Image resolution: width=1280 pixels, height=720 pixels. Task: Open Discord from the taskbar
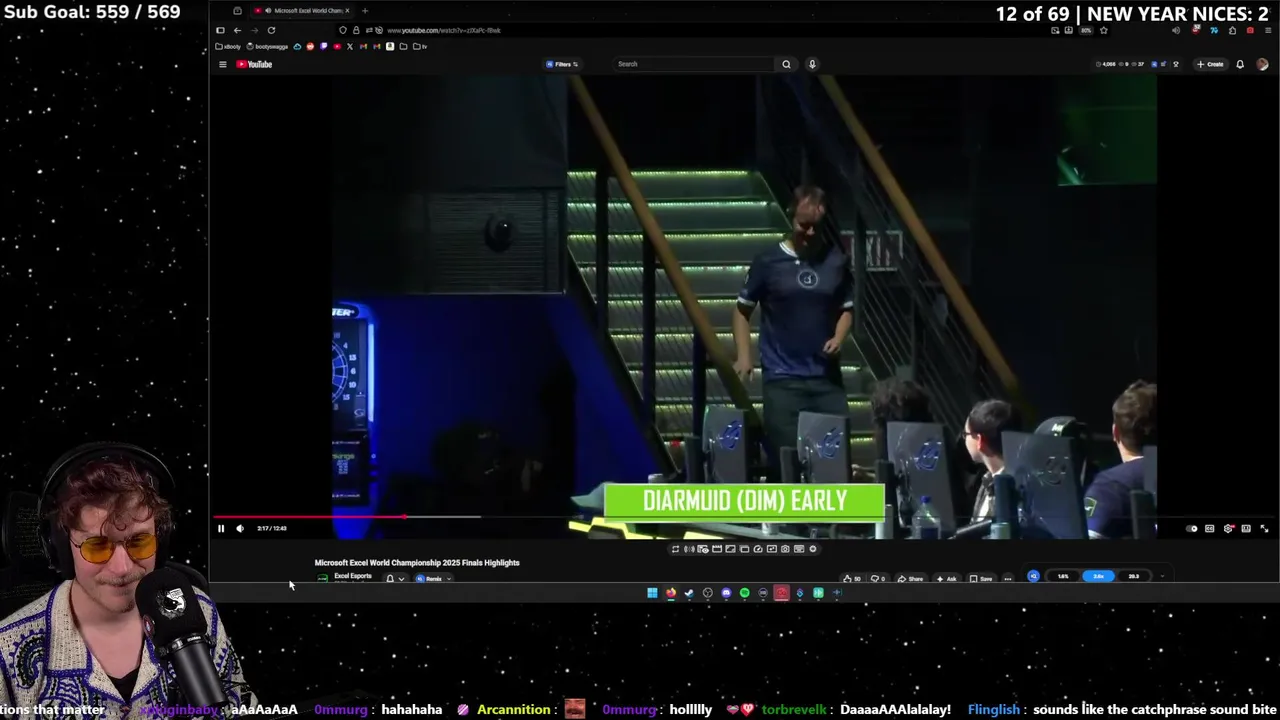click(x=726, y=593)
